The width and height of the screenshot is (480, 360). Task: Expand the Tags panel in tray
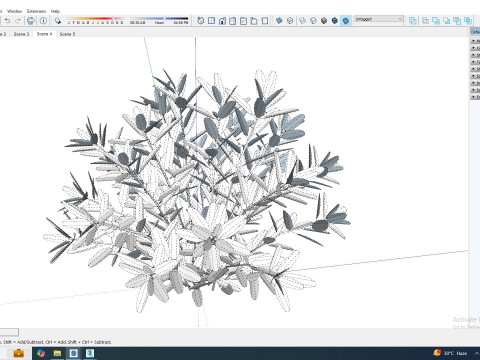[x=475, y=62]
